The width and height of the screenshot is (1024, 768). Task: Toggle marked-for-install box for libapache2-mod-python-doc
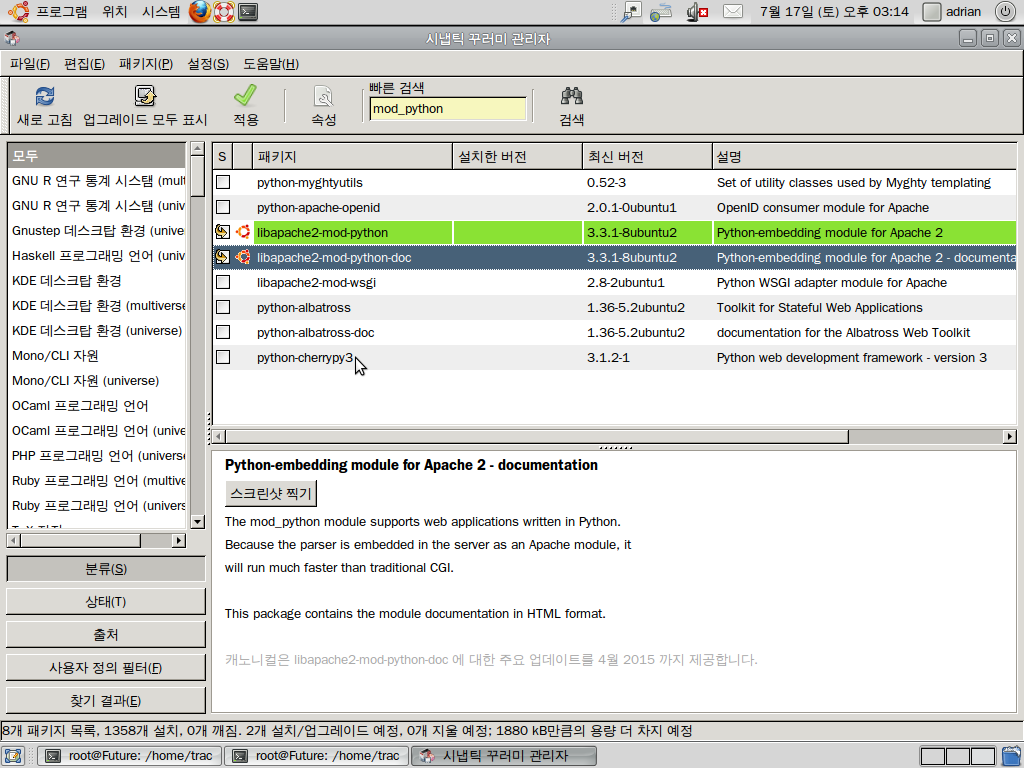223,257
